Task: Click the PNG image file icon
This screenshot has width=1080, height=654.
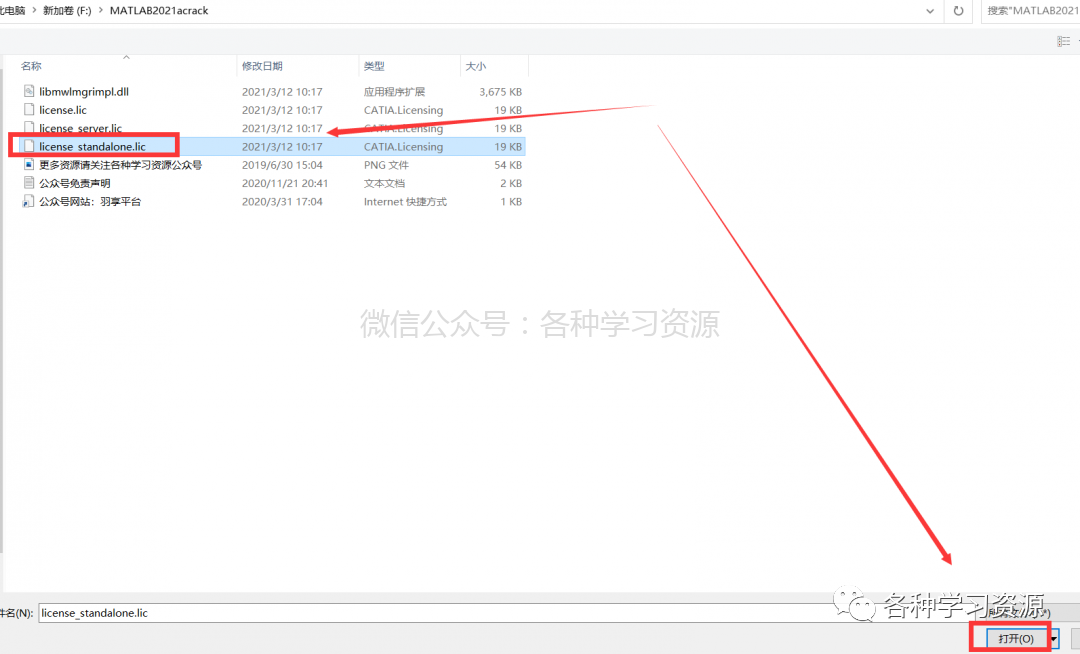Action: point(29,165)
